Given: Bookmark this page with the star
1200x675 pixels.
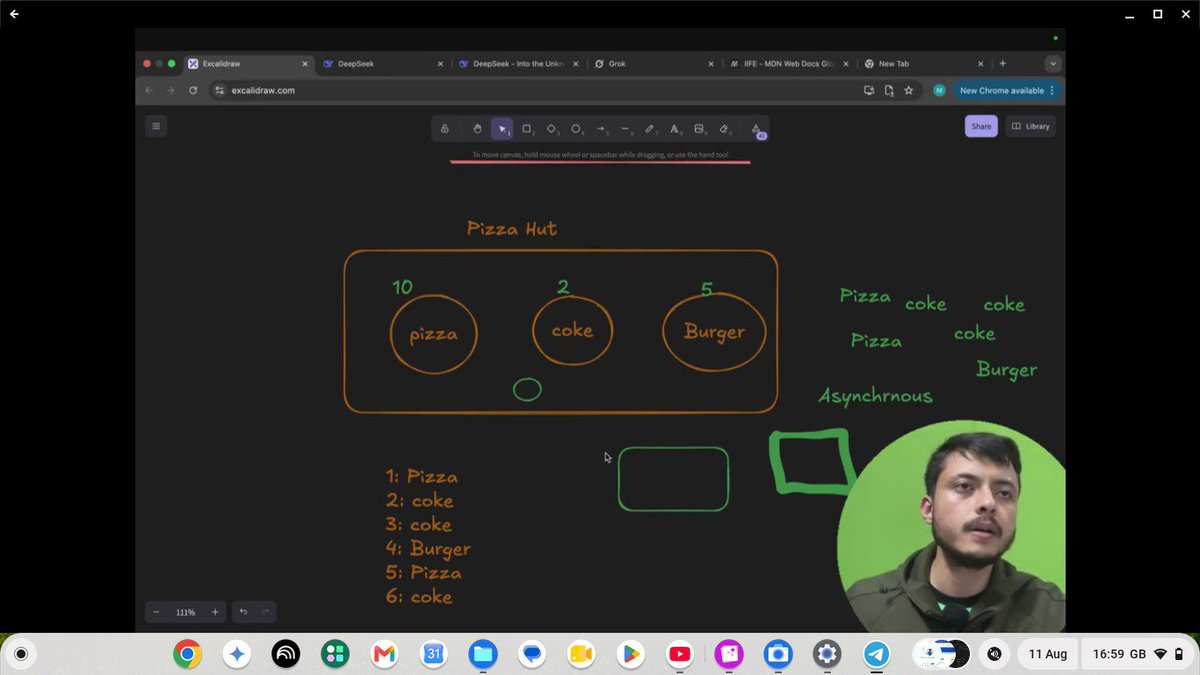Looking at the screenshot, I should tap(908, 90).
